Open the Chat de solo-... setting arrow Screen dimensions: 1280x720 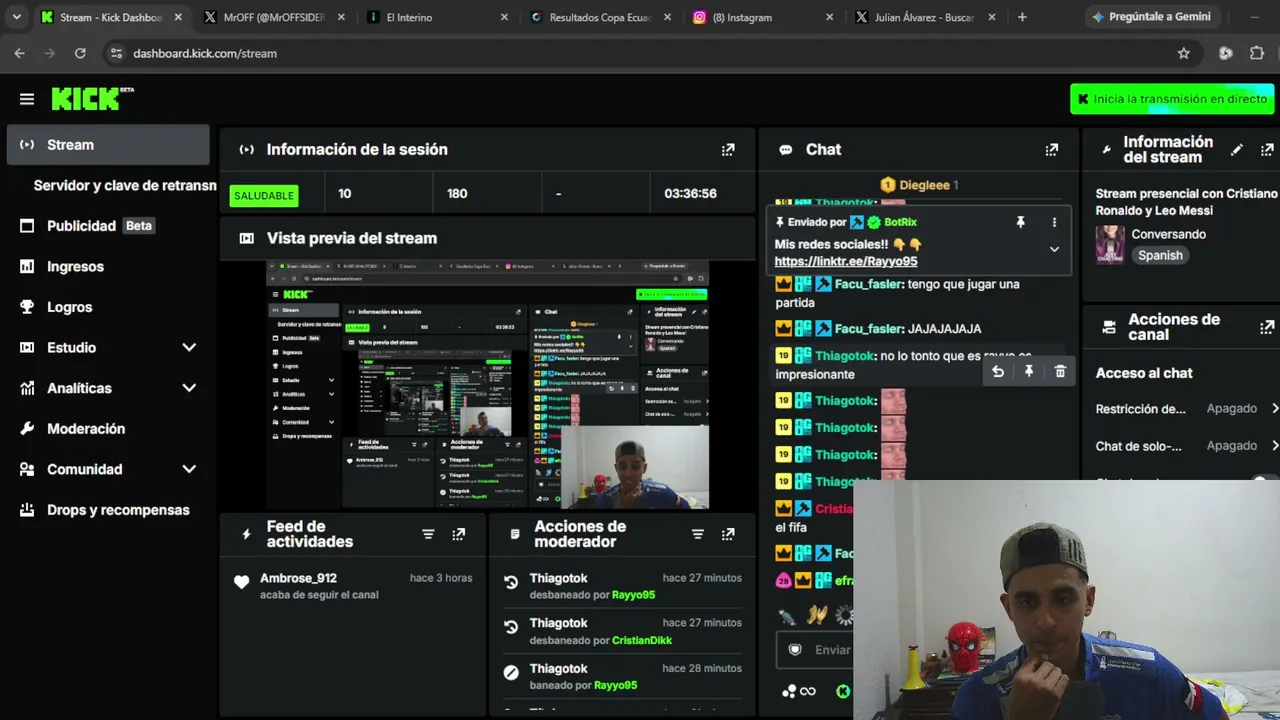[x=1274, y=446]
